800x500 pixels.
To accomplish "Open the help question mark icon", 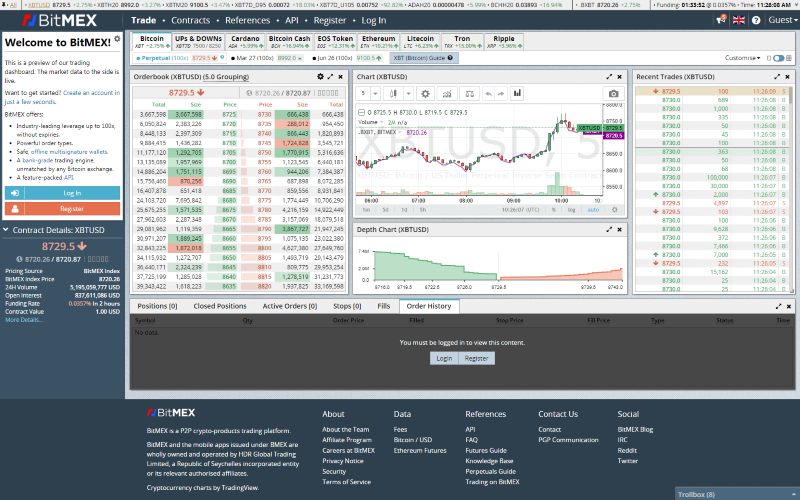I will click(756, 20).
